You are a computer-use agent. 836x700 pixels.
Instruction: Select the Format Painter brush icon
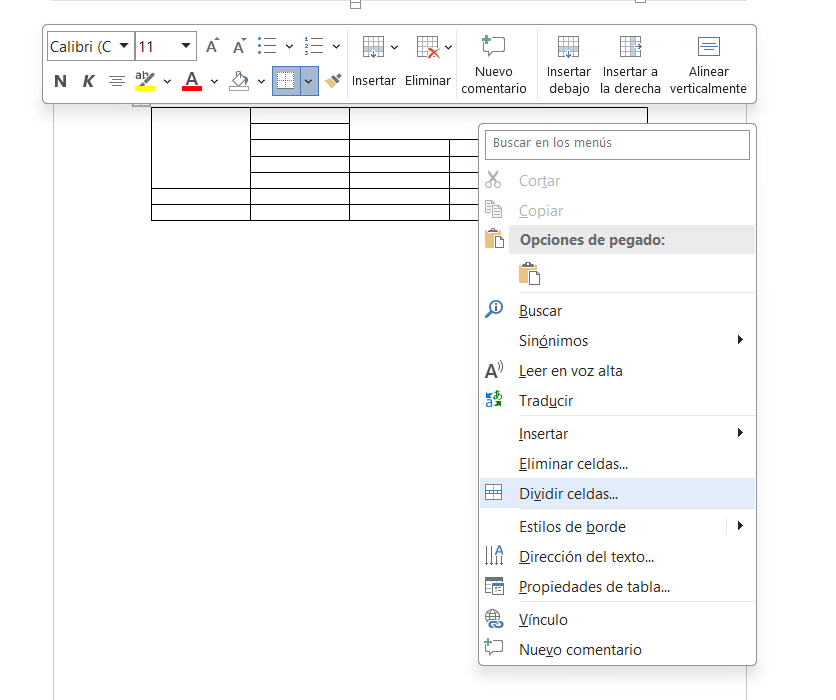click(x=334, y=81)
